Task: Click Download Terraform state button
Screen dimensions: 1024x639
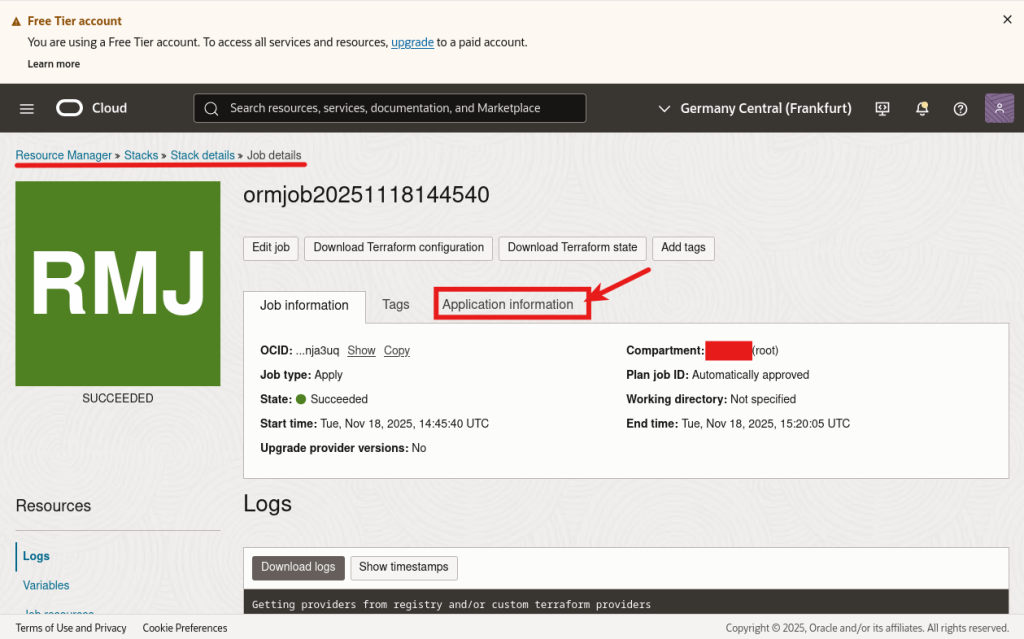Action: 572,248
